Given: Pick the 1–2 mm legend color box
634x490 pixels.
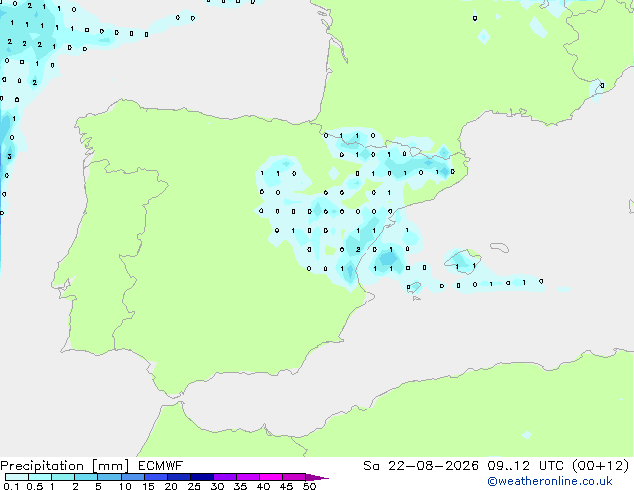Looking at the screenshot, I should click(63, 477).
